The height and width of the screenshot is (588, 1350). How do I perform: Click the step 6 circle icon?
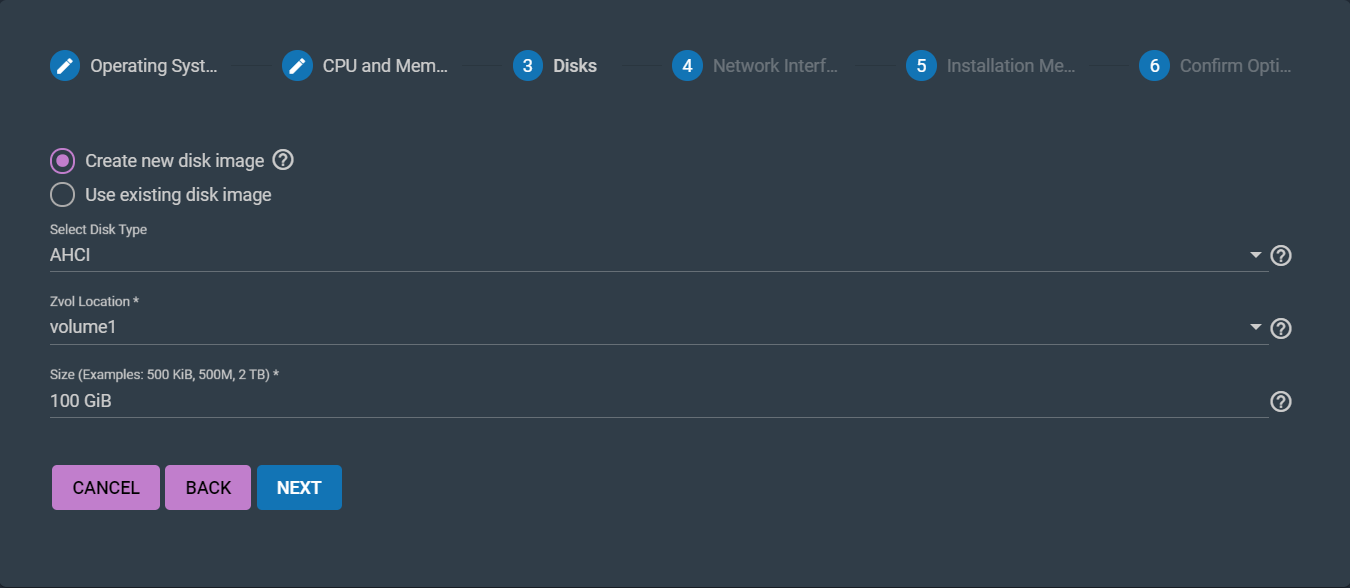point(1154,66)
